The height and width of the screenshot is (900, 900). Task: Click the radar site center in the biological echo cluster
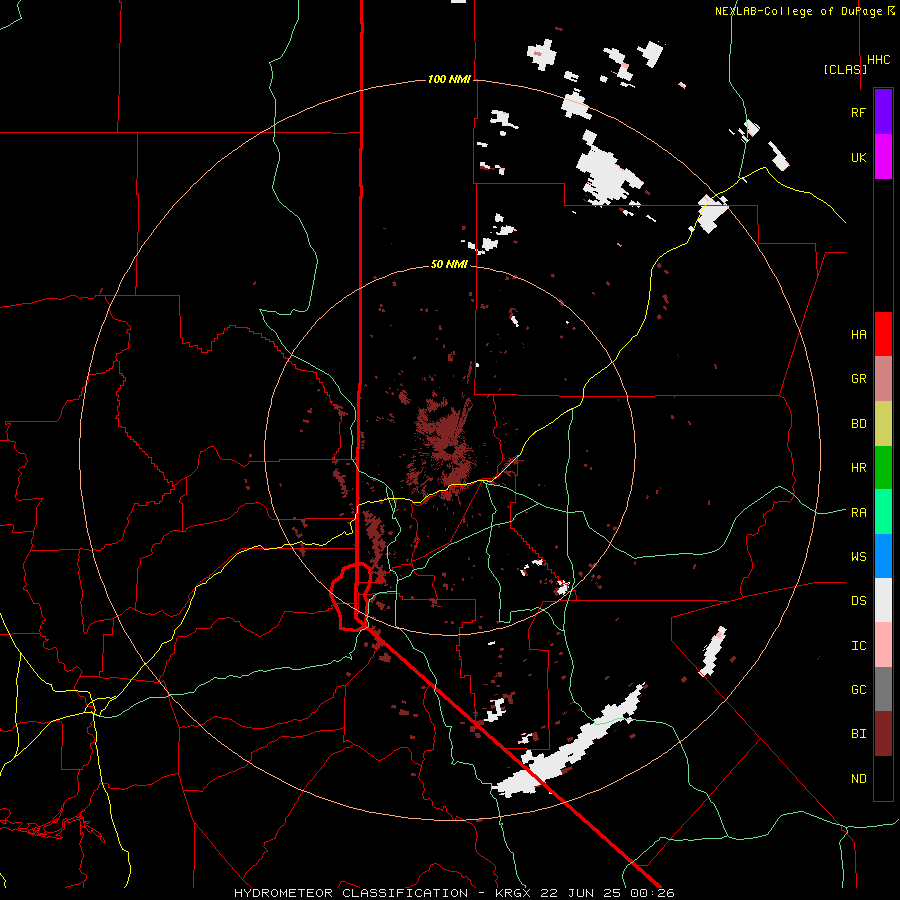[451, 449]
